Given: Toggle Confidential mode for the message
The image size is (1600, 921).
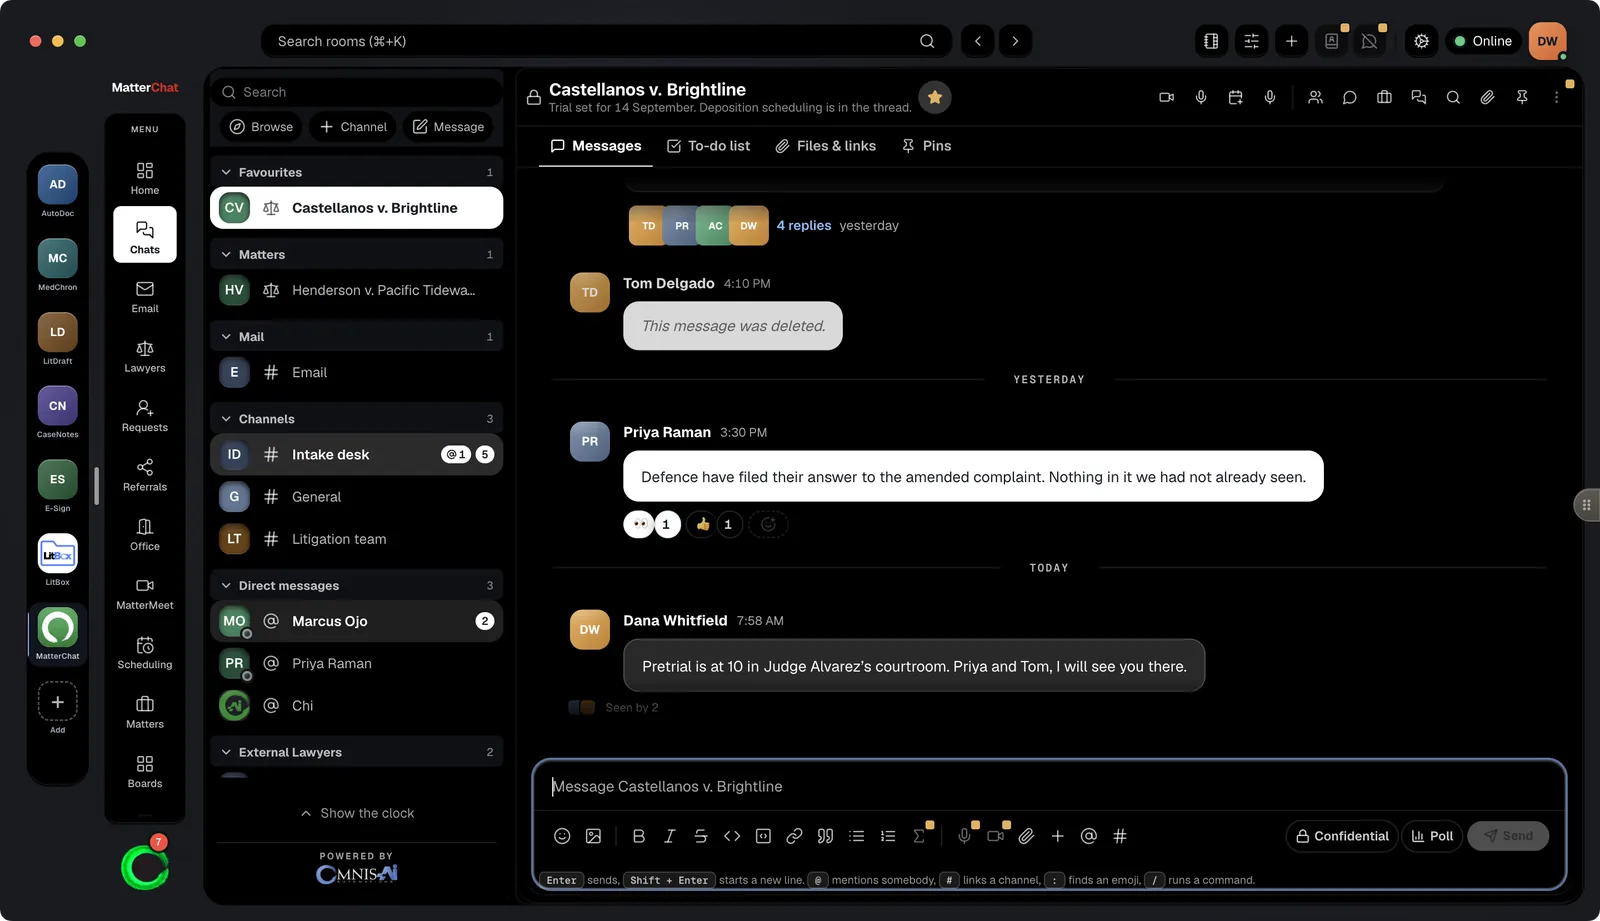Looking at the screenshot, I should [1342, 836].
